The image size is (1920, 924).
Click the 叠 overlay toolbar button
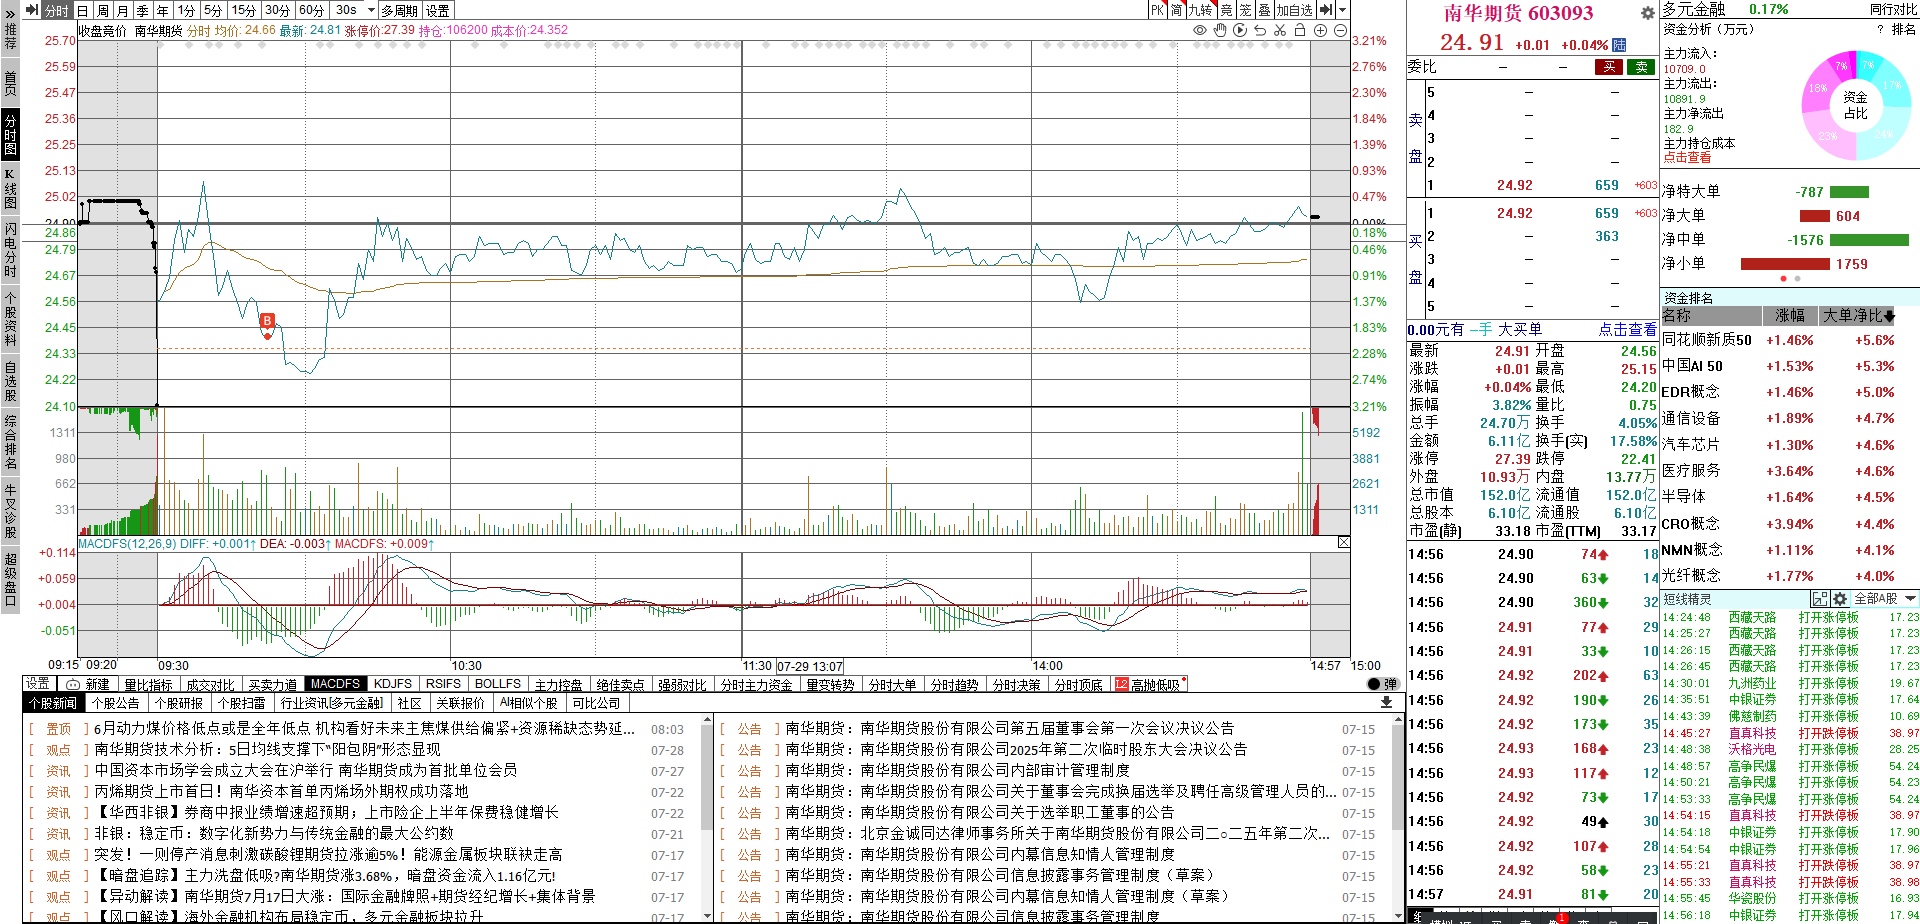pos(1264,10)
